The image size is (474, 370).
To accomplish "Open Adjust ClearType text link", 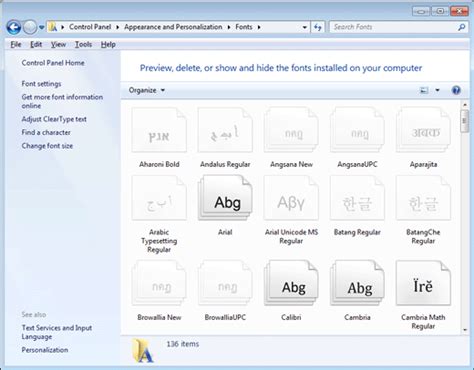I will coord(54,119).
